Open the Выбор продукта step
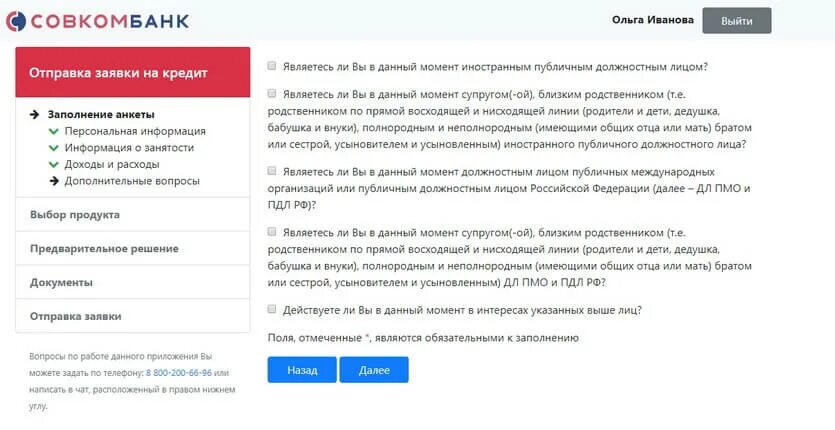This screenshot has width=835, height=430. pos(133,215)
